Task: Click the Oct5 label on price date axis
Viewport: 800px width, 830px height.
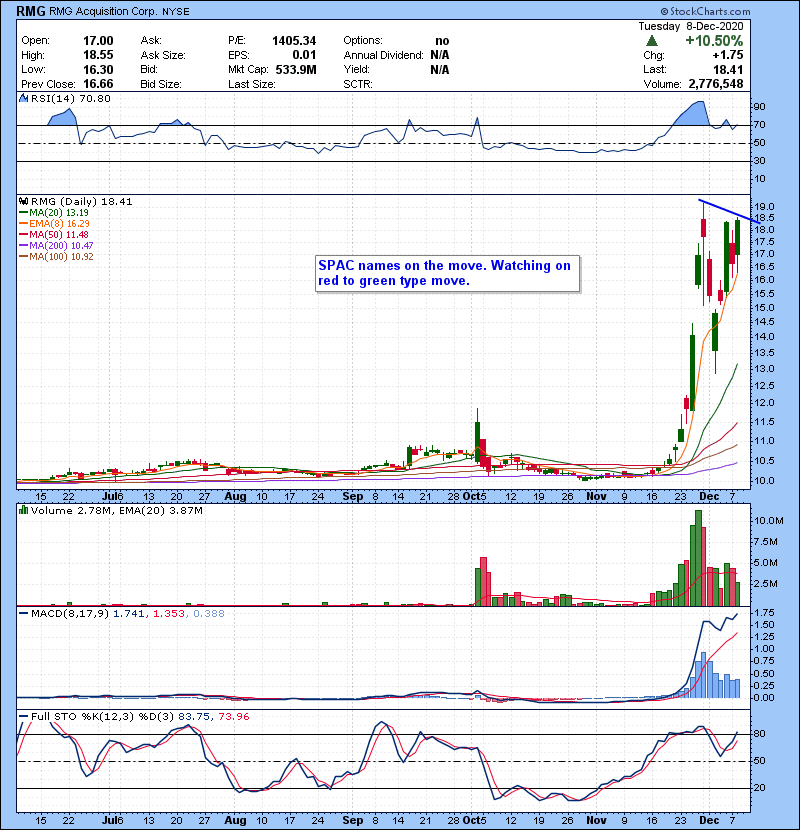Action: click(x=474, y=497)
